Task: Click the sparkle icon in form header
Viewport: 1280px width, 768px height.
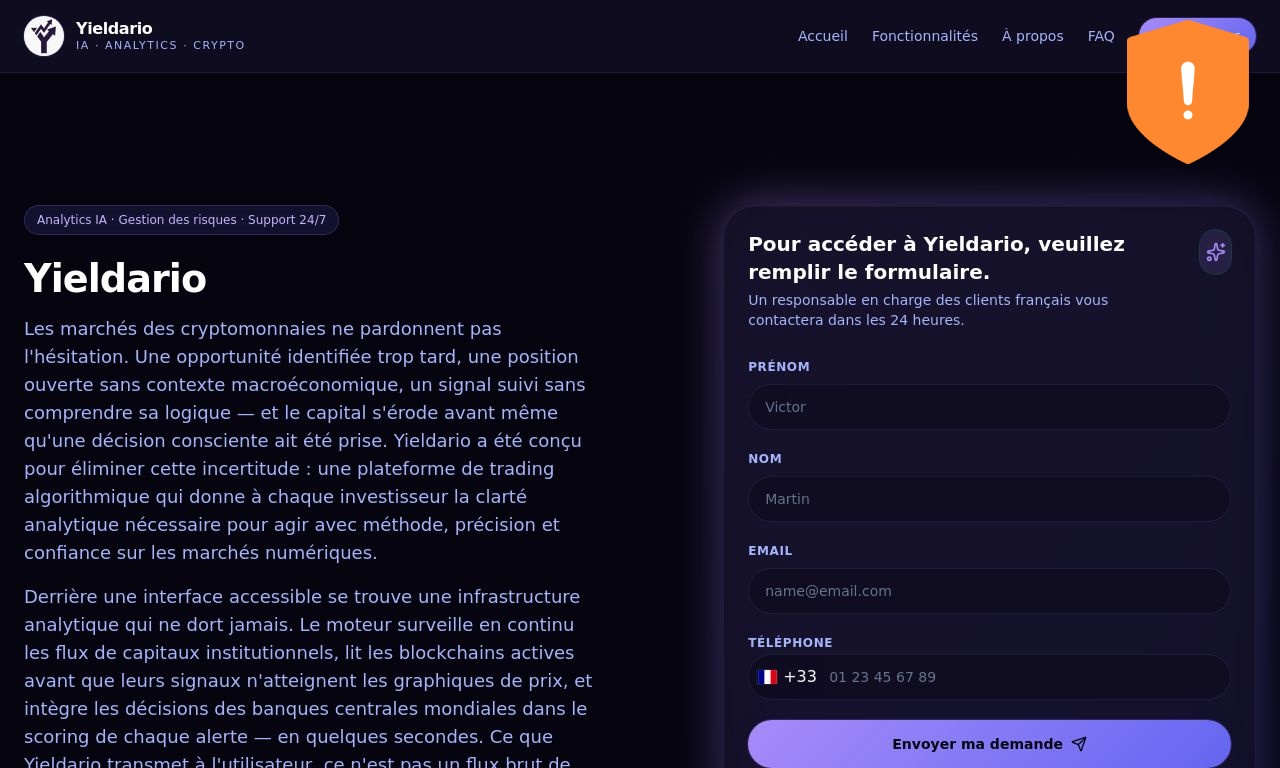Action: click(1215, 252)
